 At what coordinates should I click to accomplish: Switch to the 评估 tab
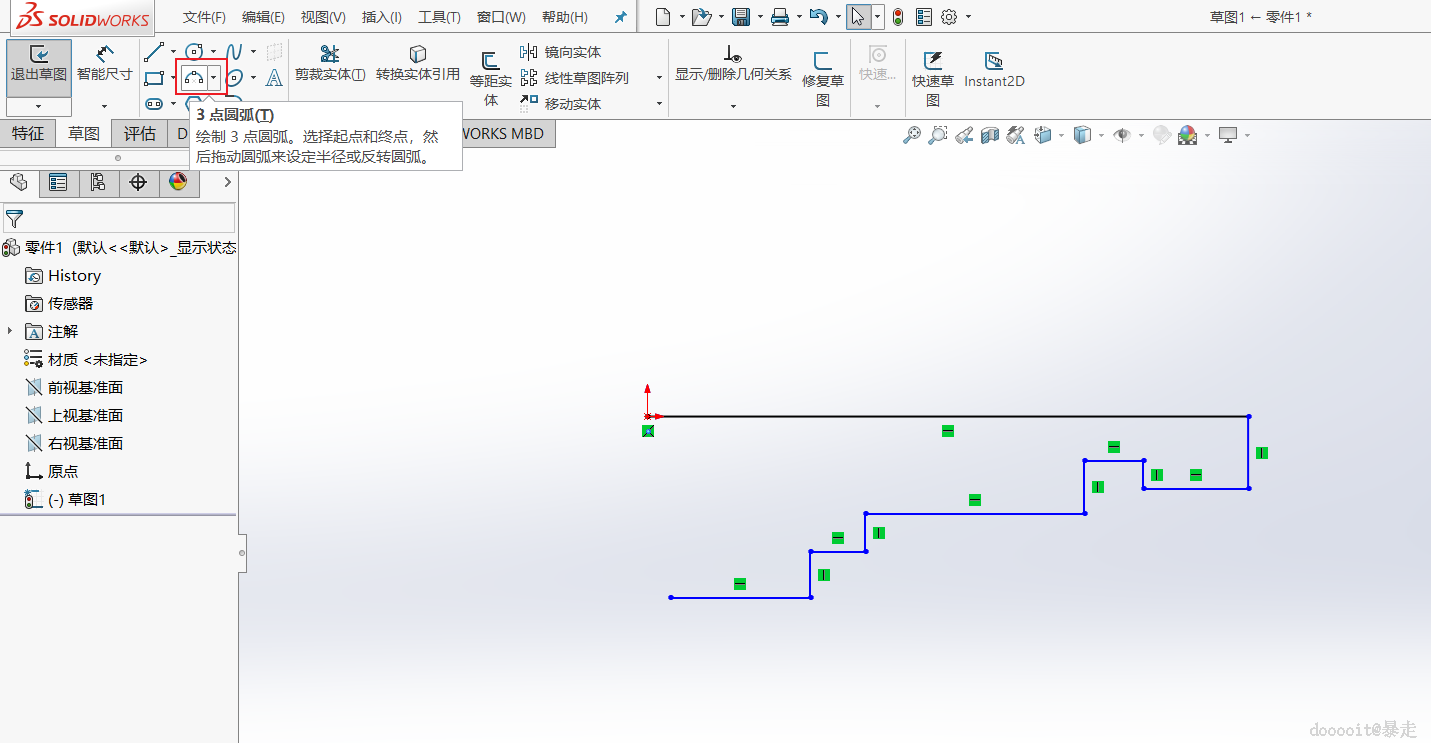[140, 134]
